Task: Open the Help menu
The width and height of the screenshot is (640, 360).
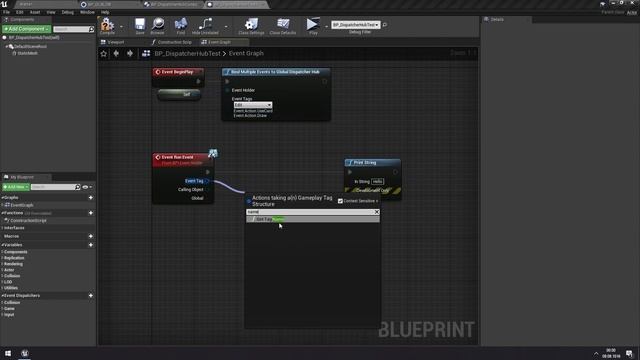Action: click(x=105, y=12)
